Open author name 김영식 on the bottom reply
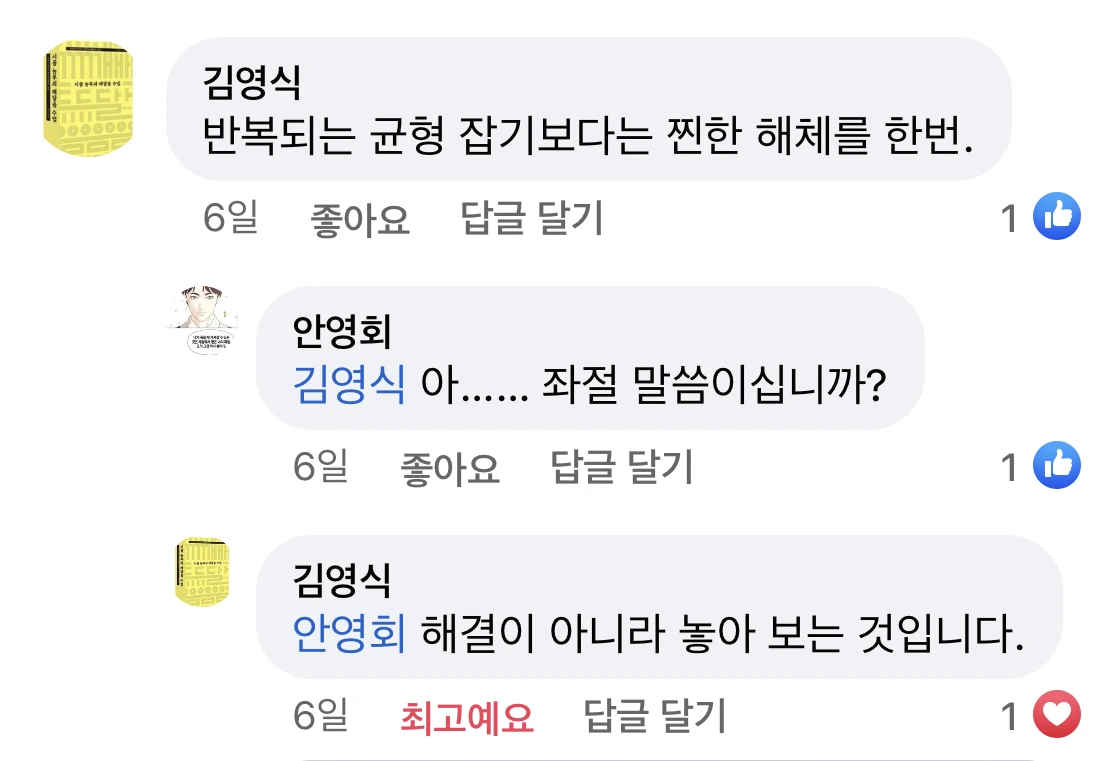This screenshot has width=1117, height=761. click(342, 580)
